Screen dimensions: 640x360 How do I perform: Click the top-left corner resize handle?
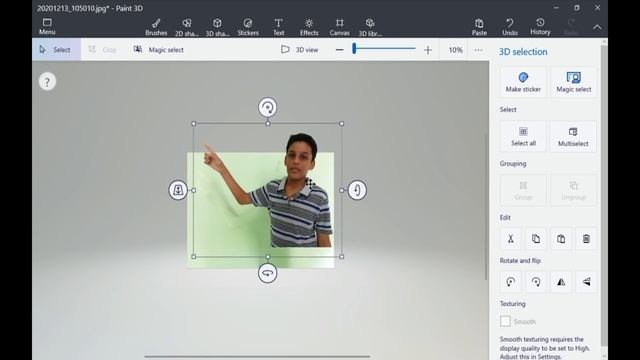(193, 123)
